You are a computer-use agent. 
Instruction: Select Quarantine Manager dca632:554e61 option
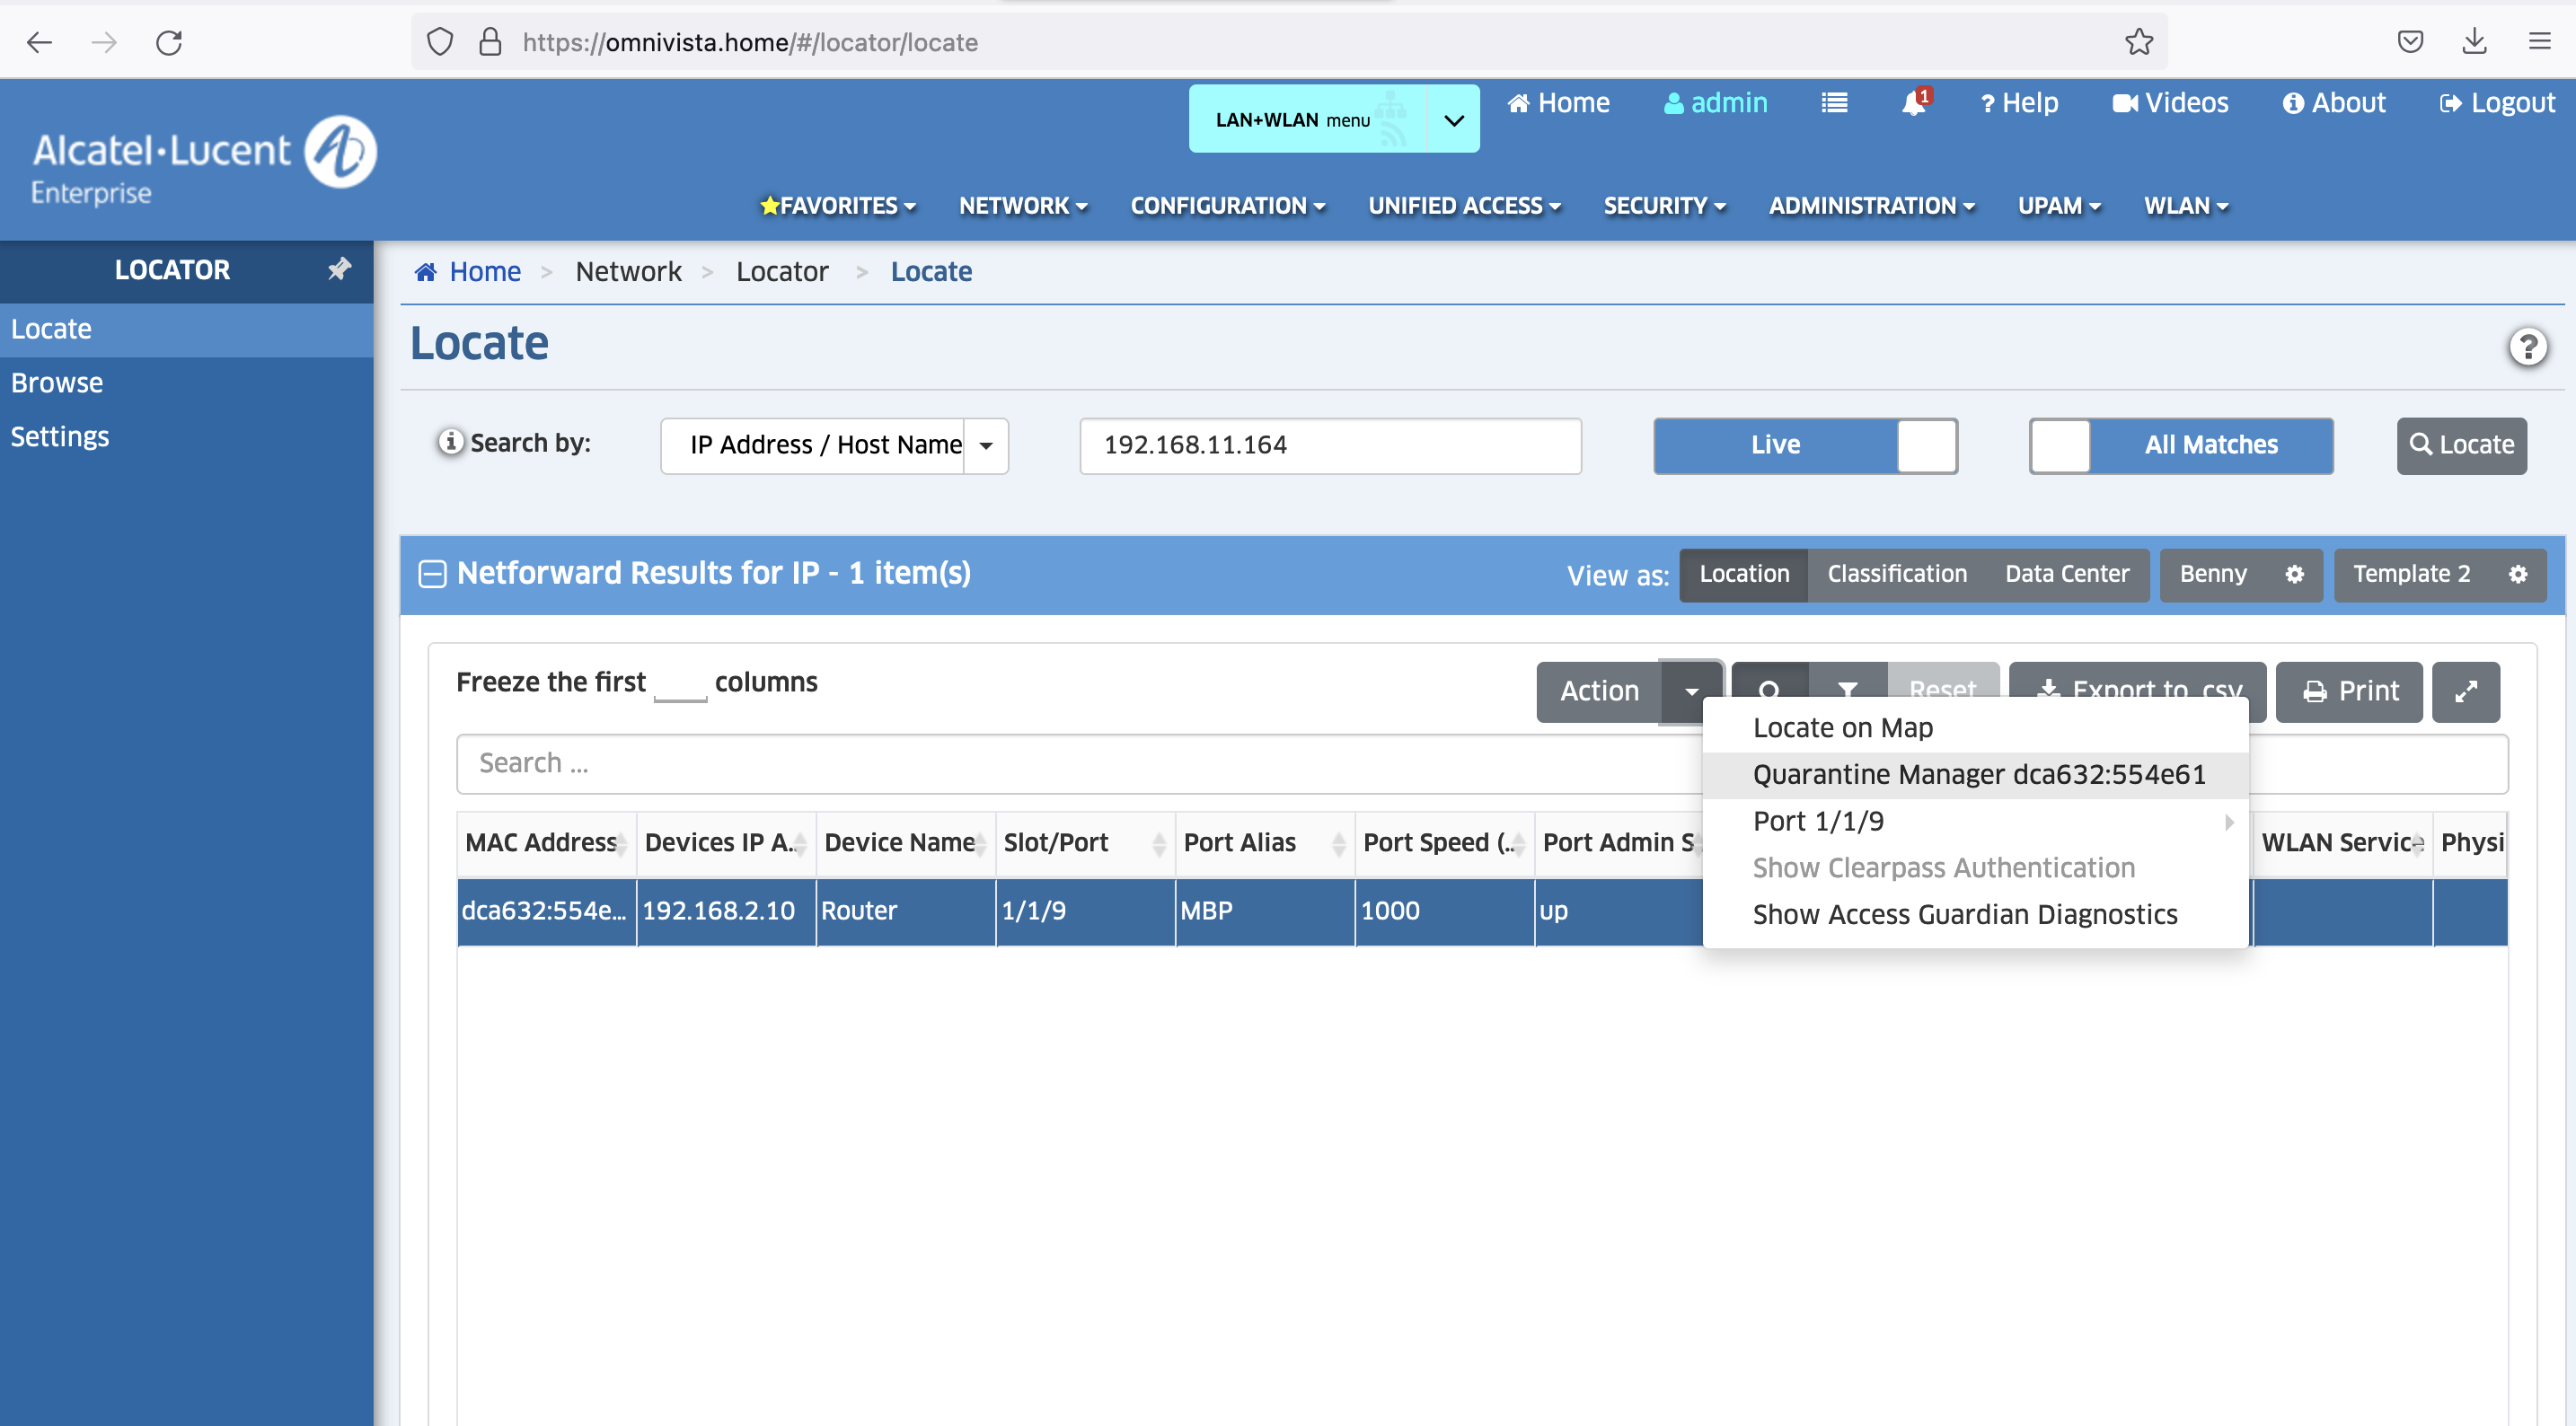pos(1978,774)
